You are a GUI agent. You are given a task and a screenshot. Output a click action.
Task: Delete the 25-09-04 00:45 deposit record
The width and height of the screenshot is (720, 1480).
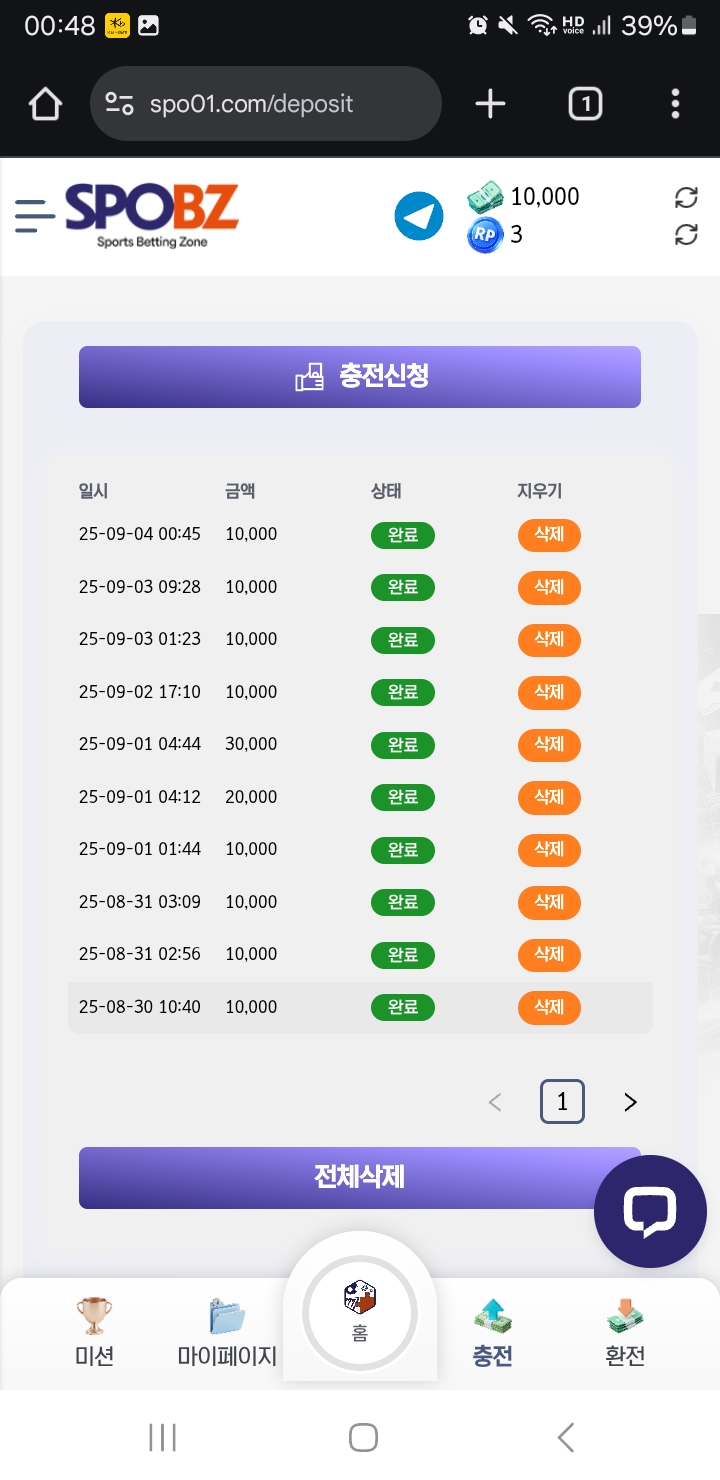[549, 535]
